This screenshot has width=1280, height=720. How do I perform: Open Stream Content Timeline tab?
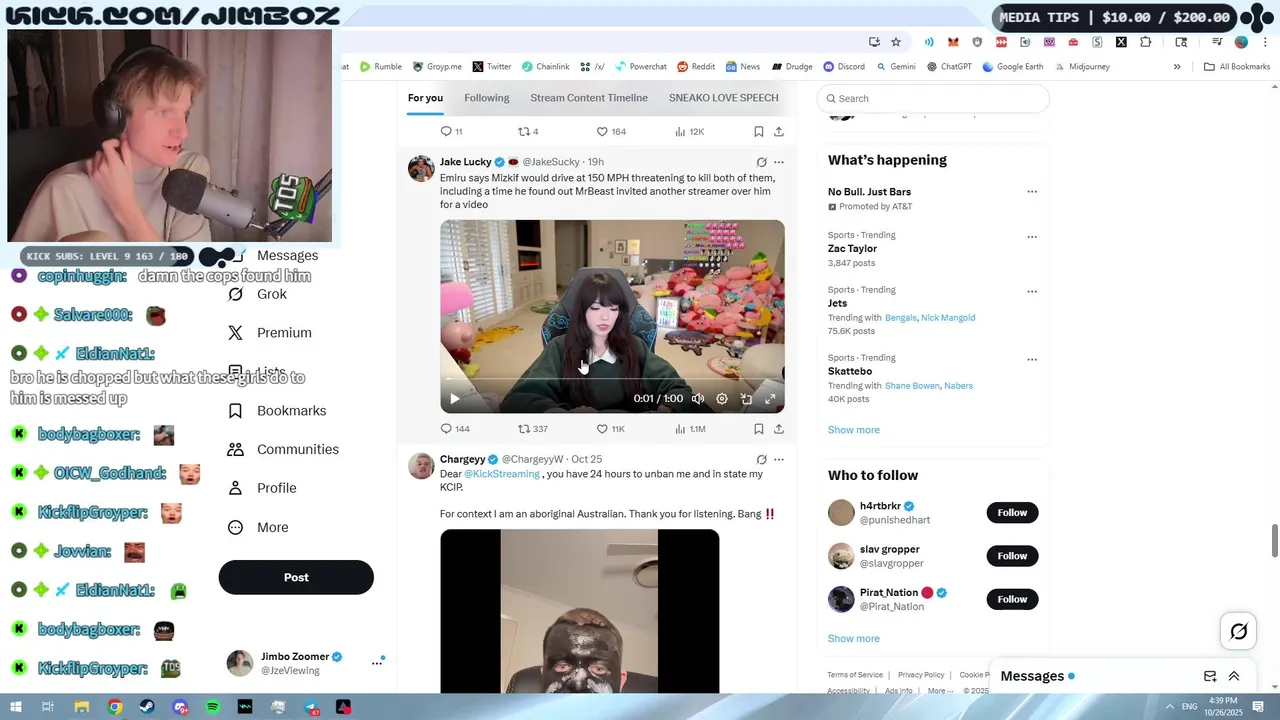pos(589,98)
